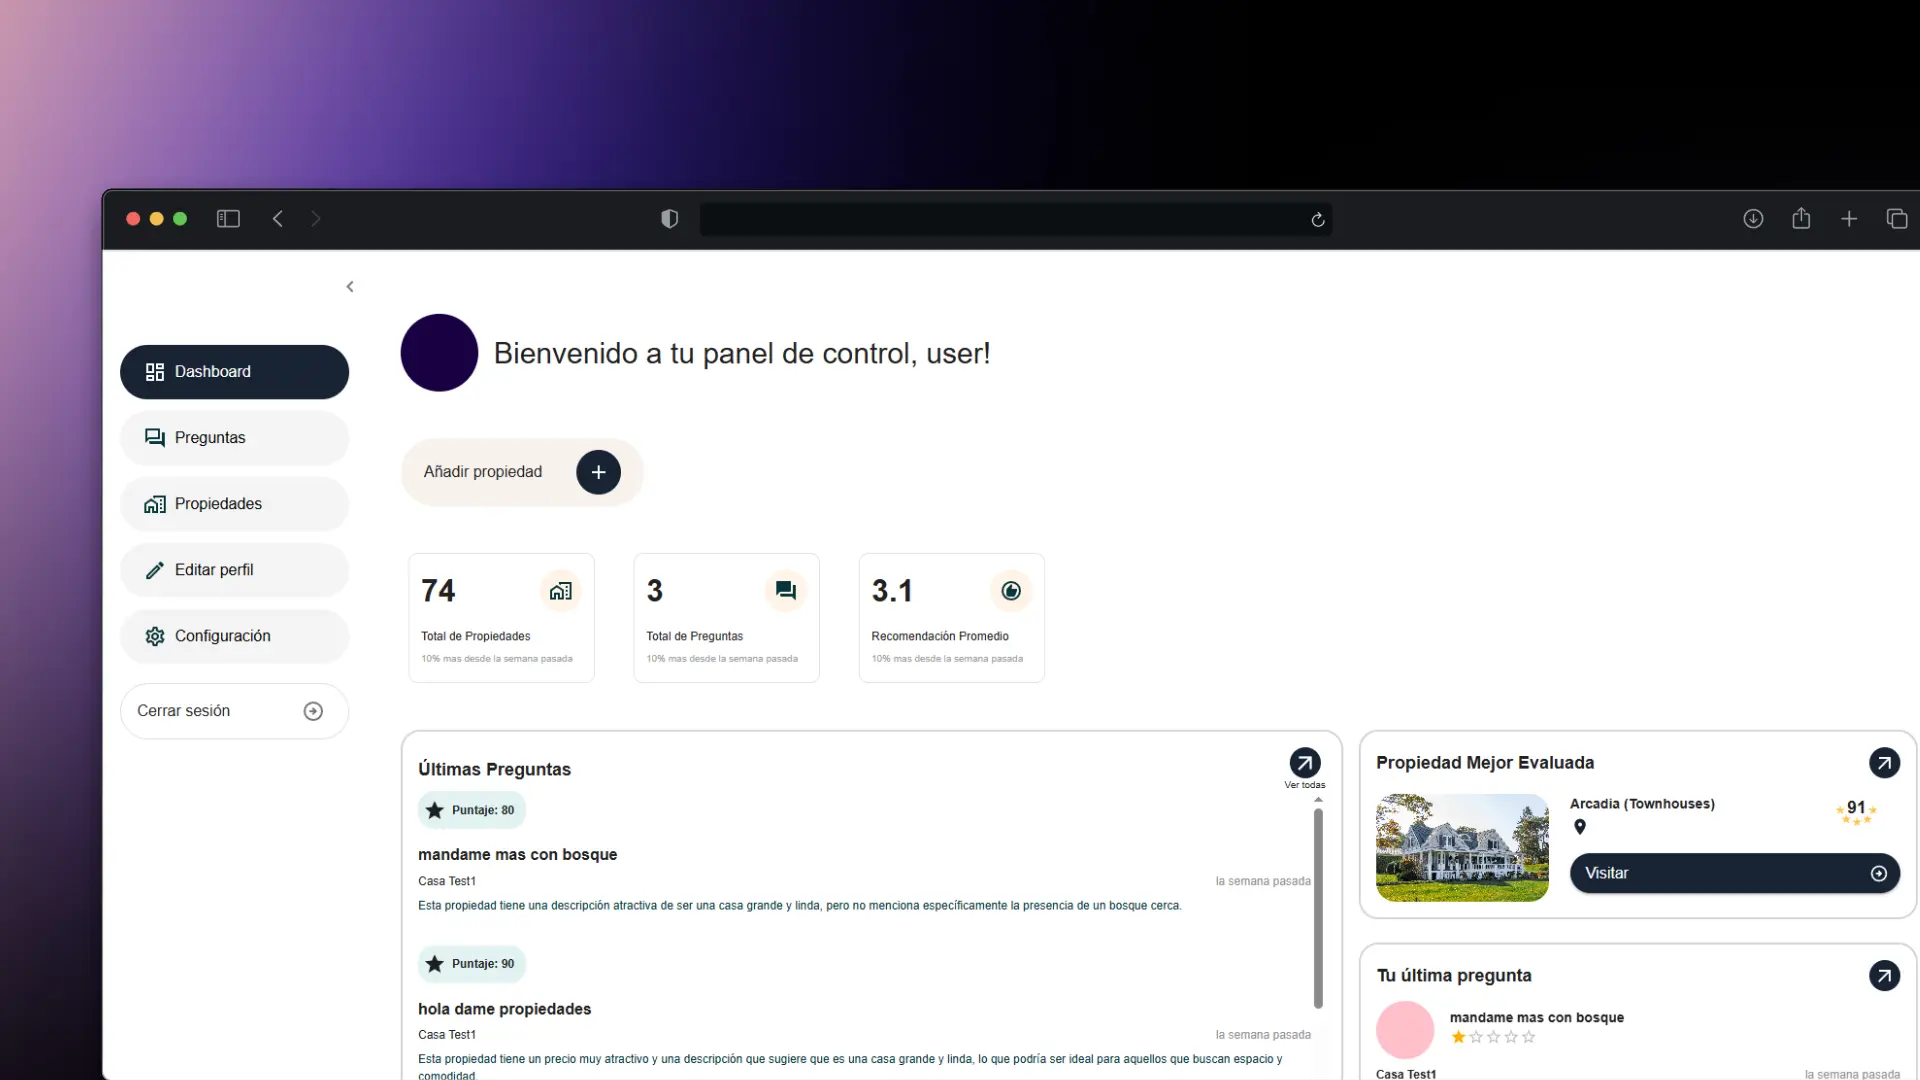Click the location pin under Arcadia (Townhouses)
Image resolution: width=1920 pixels, height=1080 pixels.
click(1579, 827)
